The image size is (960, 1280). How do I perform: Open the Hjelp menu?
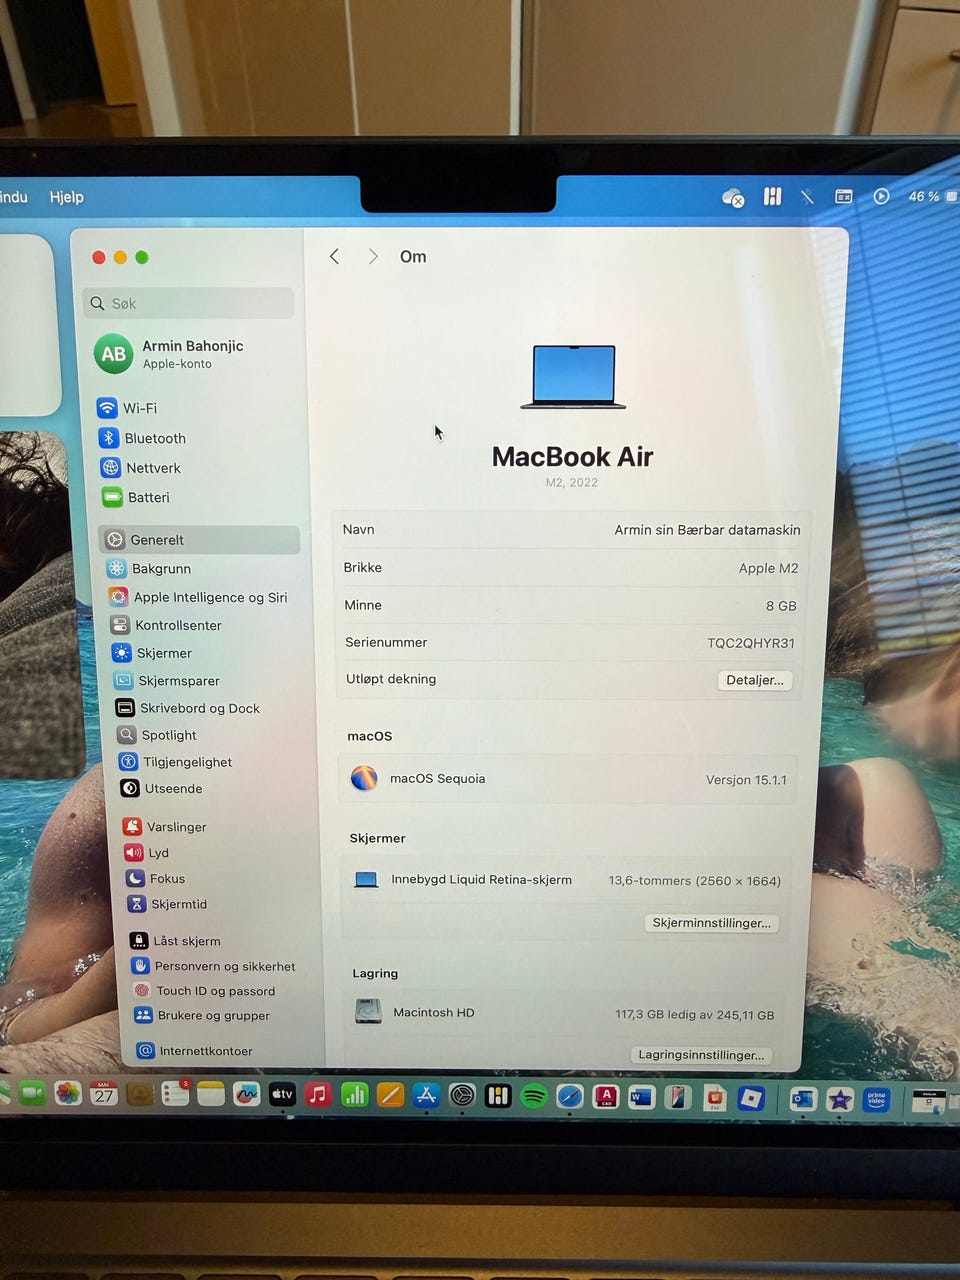coord(67,197)
